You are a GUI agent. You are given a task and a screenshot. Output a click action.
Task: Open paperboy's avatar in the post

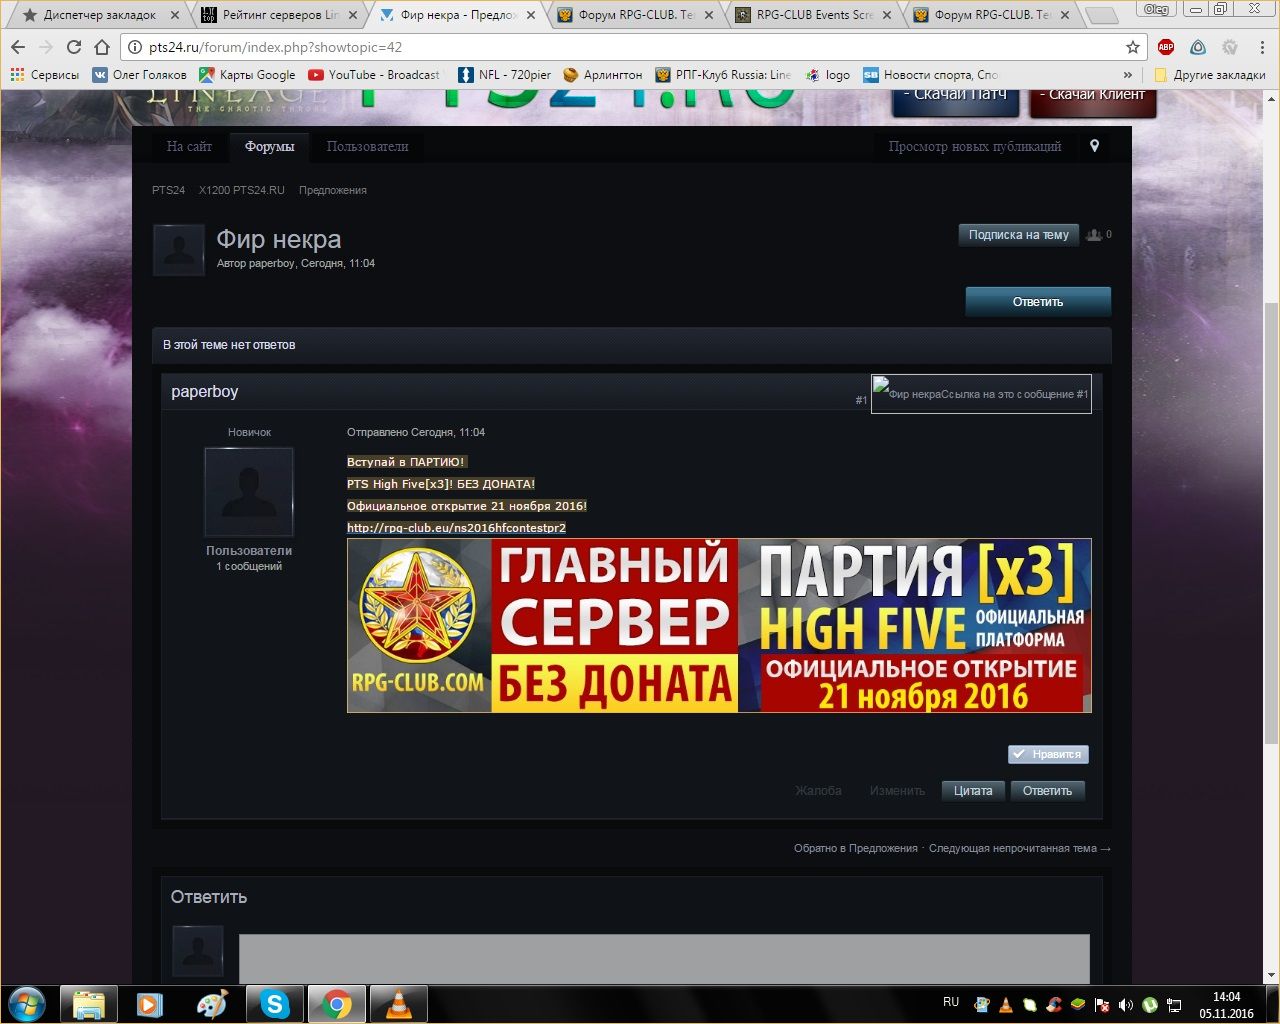249,491
